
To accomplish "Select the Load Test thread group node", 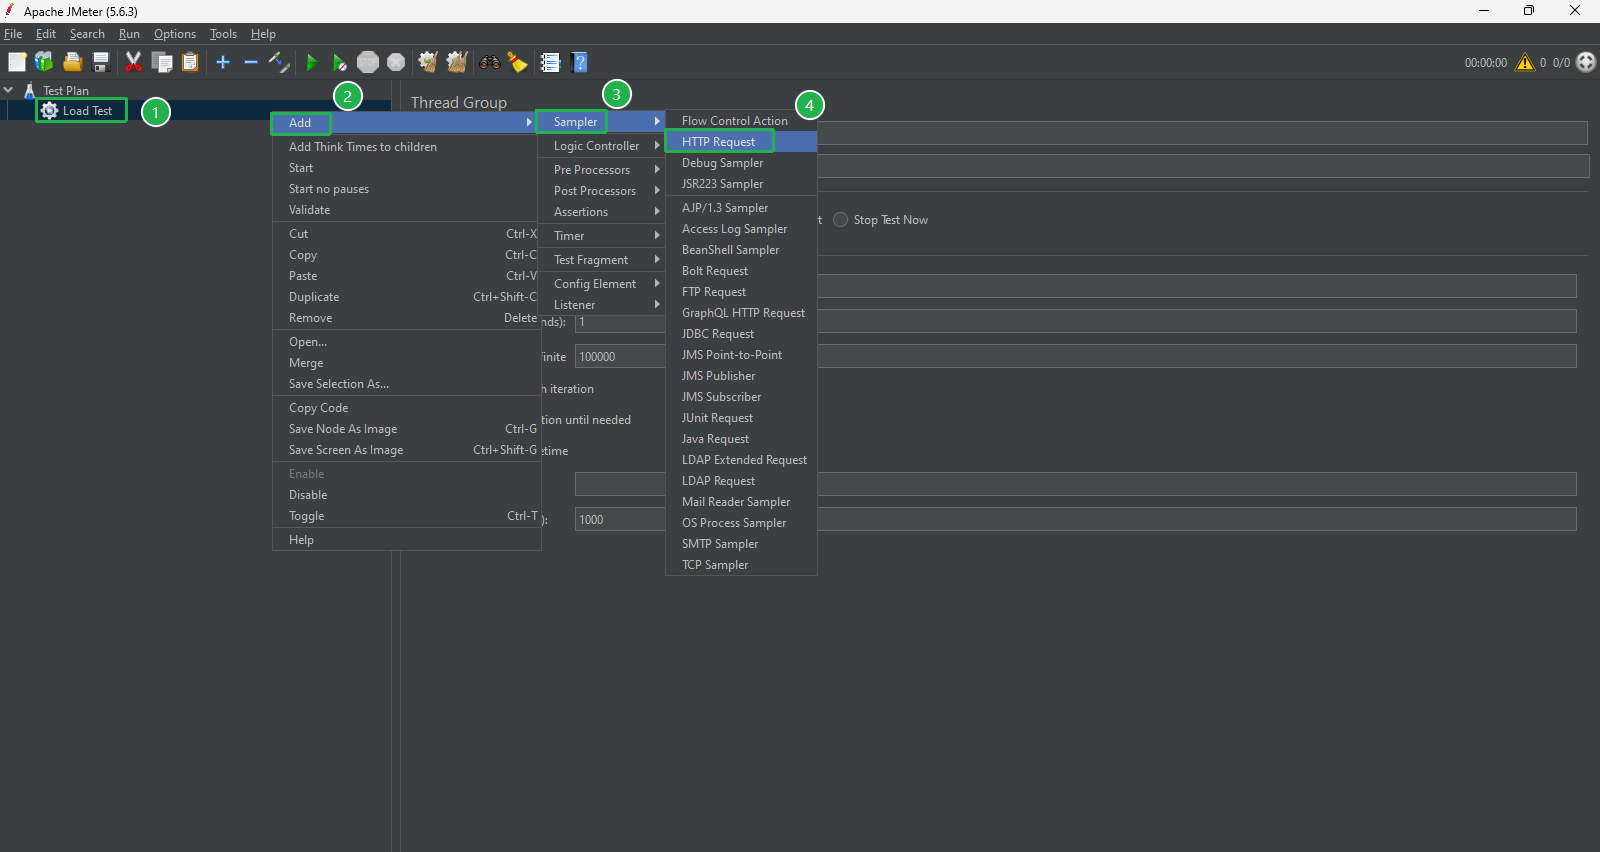I will click(x=87, y=111).
